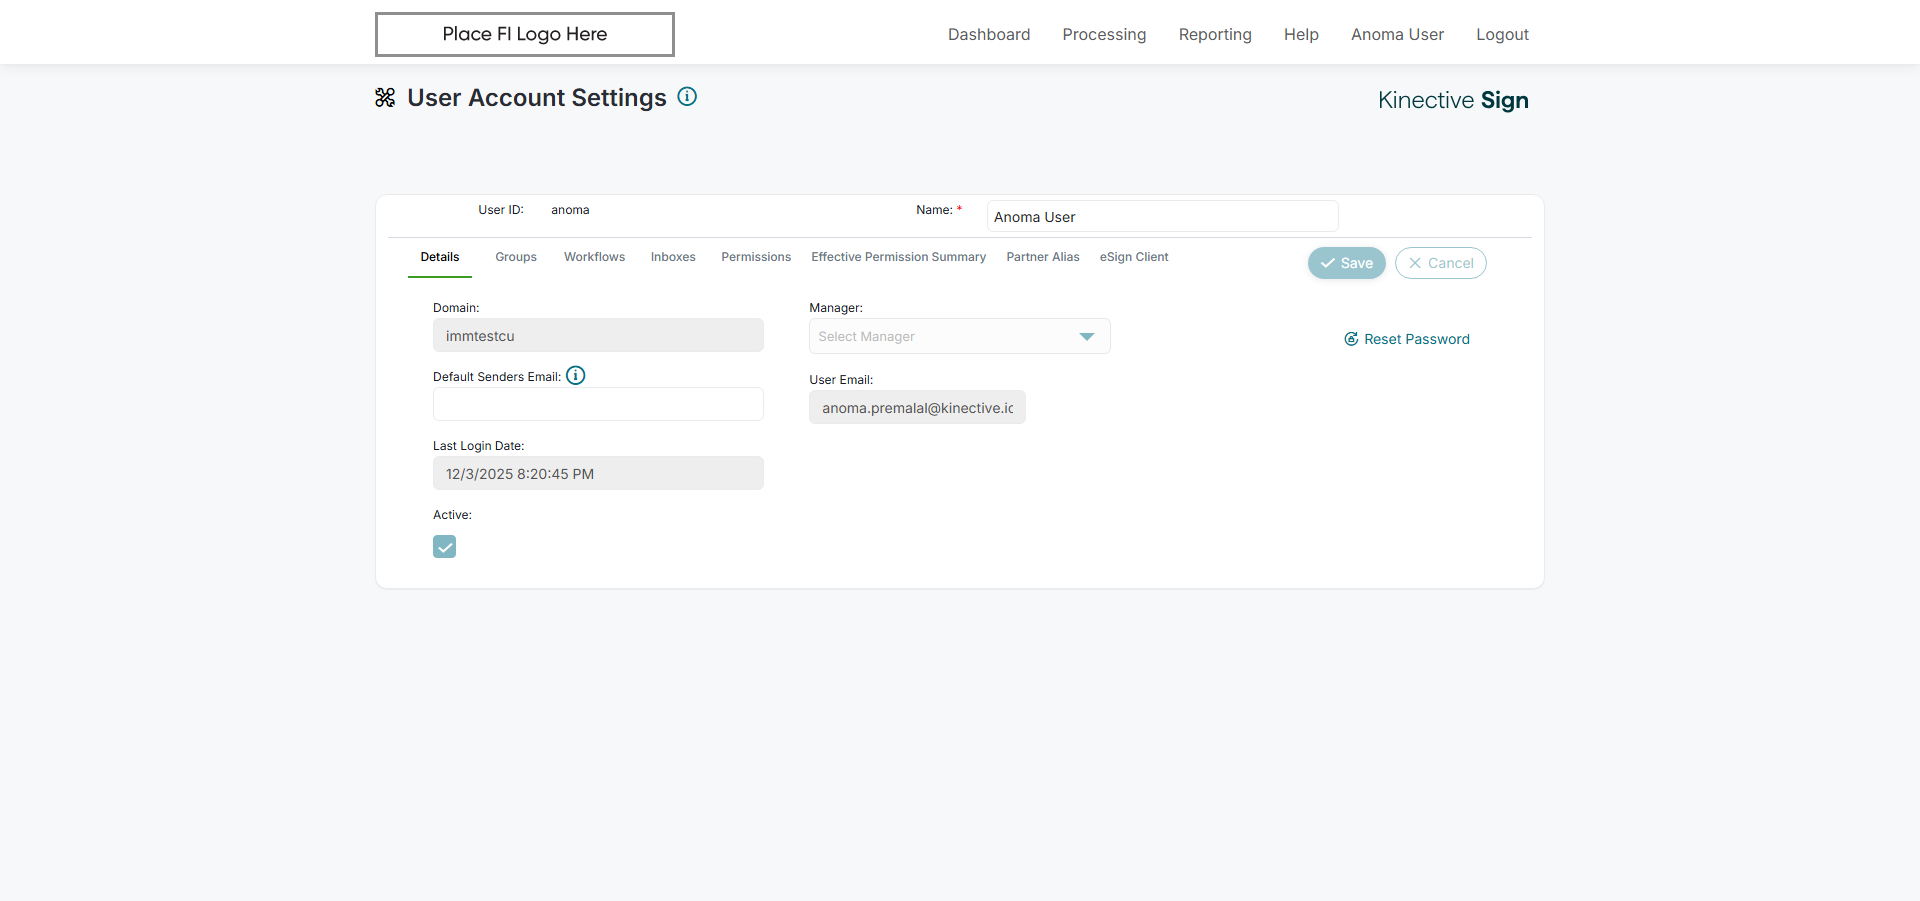Click the settings icon left of page title

pyautogui.click(x=385, y=98)
